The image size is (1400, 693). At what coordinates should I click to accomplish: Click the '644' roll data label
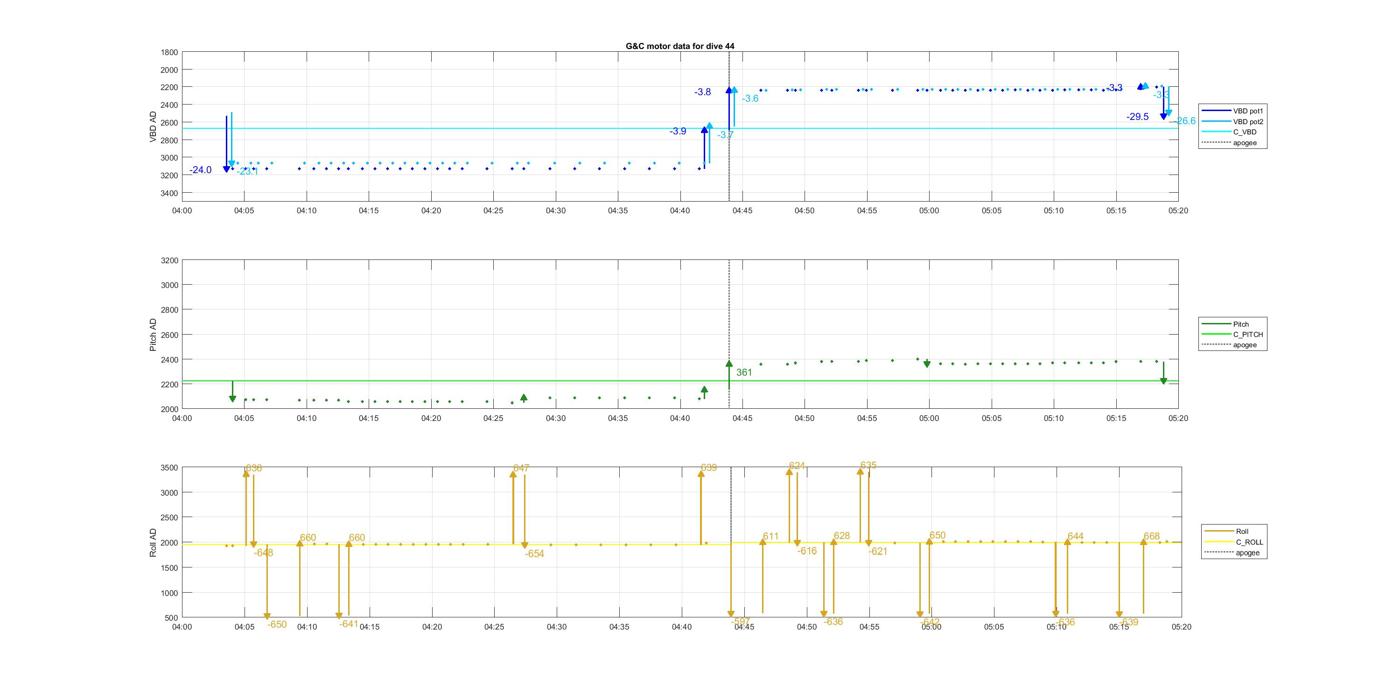1075,537
